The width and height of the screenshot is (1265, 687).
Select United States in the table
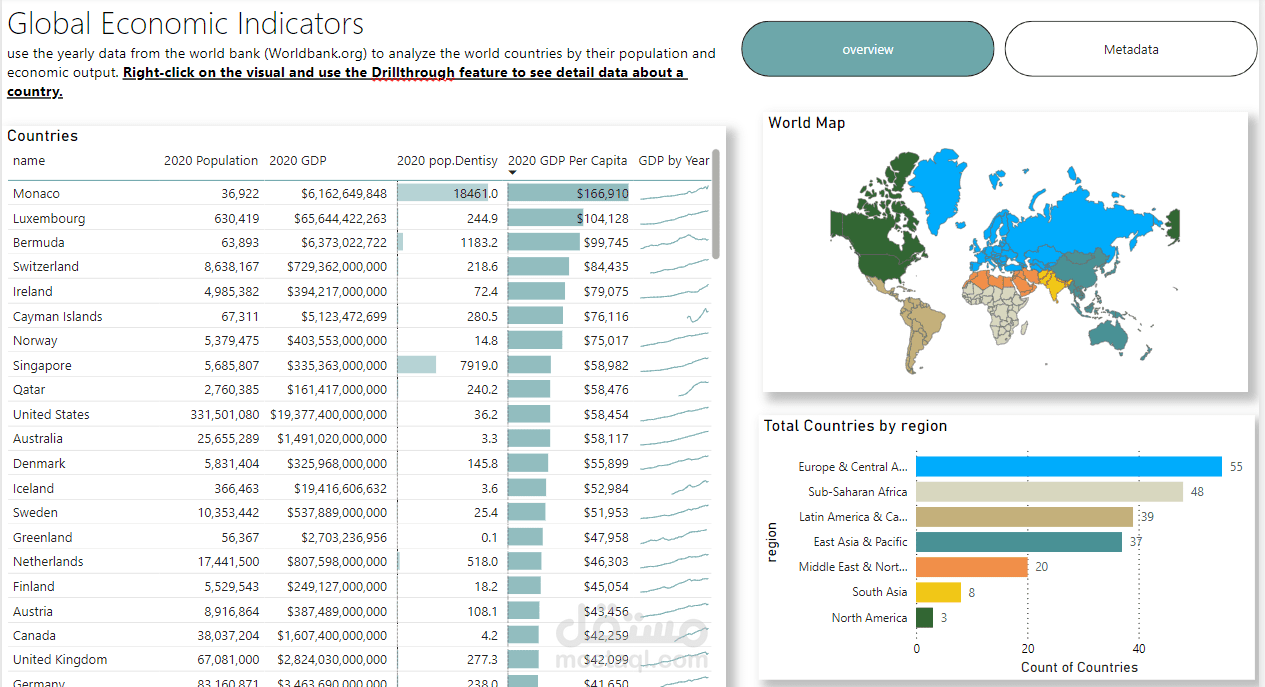click(51, 414)
